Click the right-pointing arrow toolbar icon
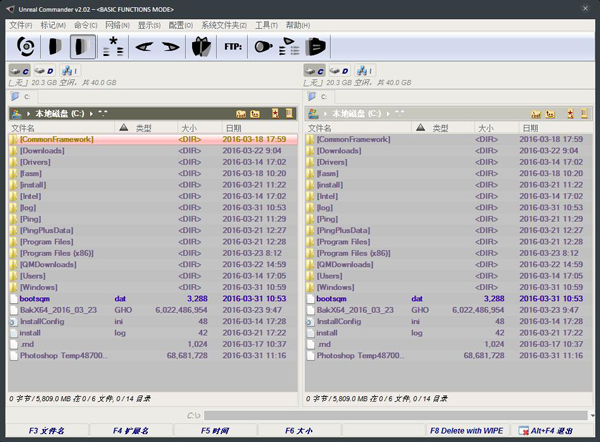 pyautogui.click(x=170, y=47)
